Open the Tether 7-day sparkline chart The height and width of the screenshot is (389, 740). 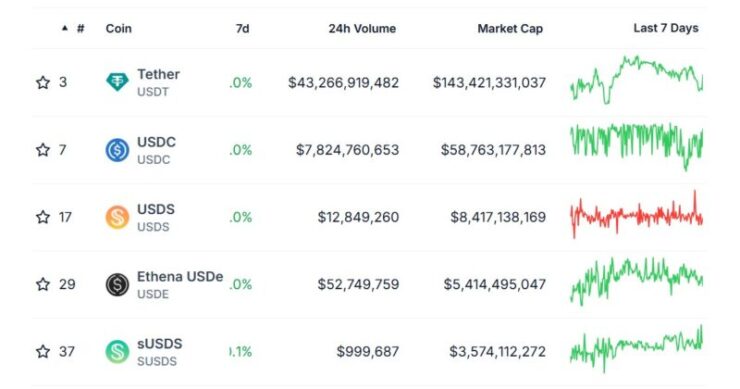636,80
